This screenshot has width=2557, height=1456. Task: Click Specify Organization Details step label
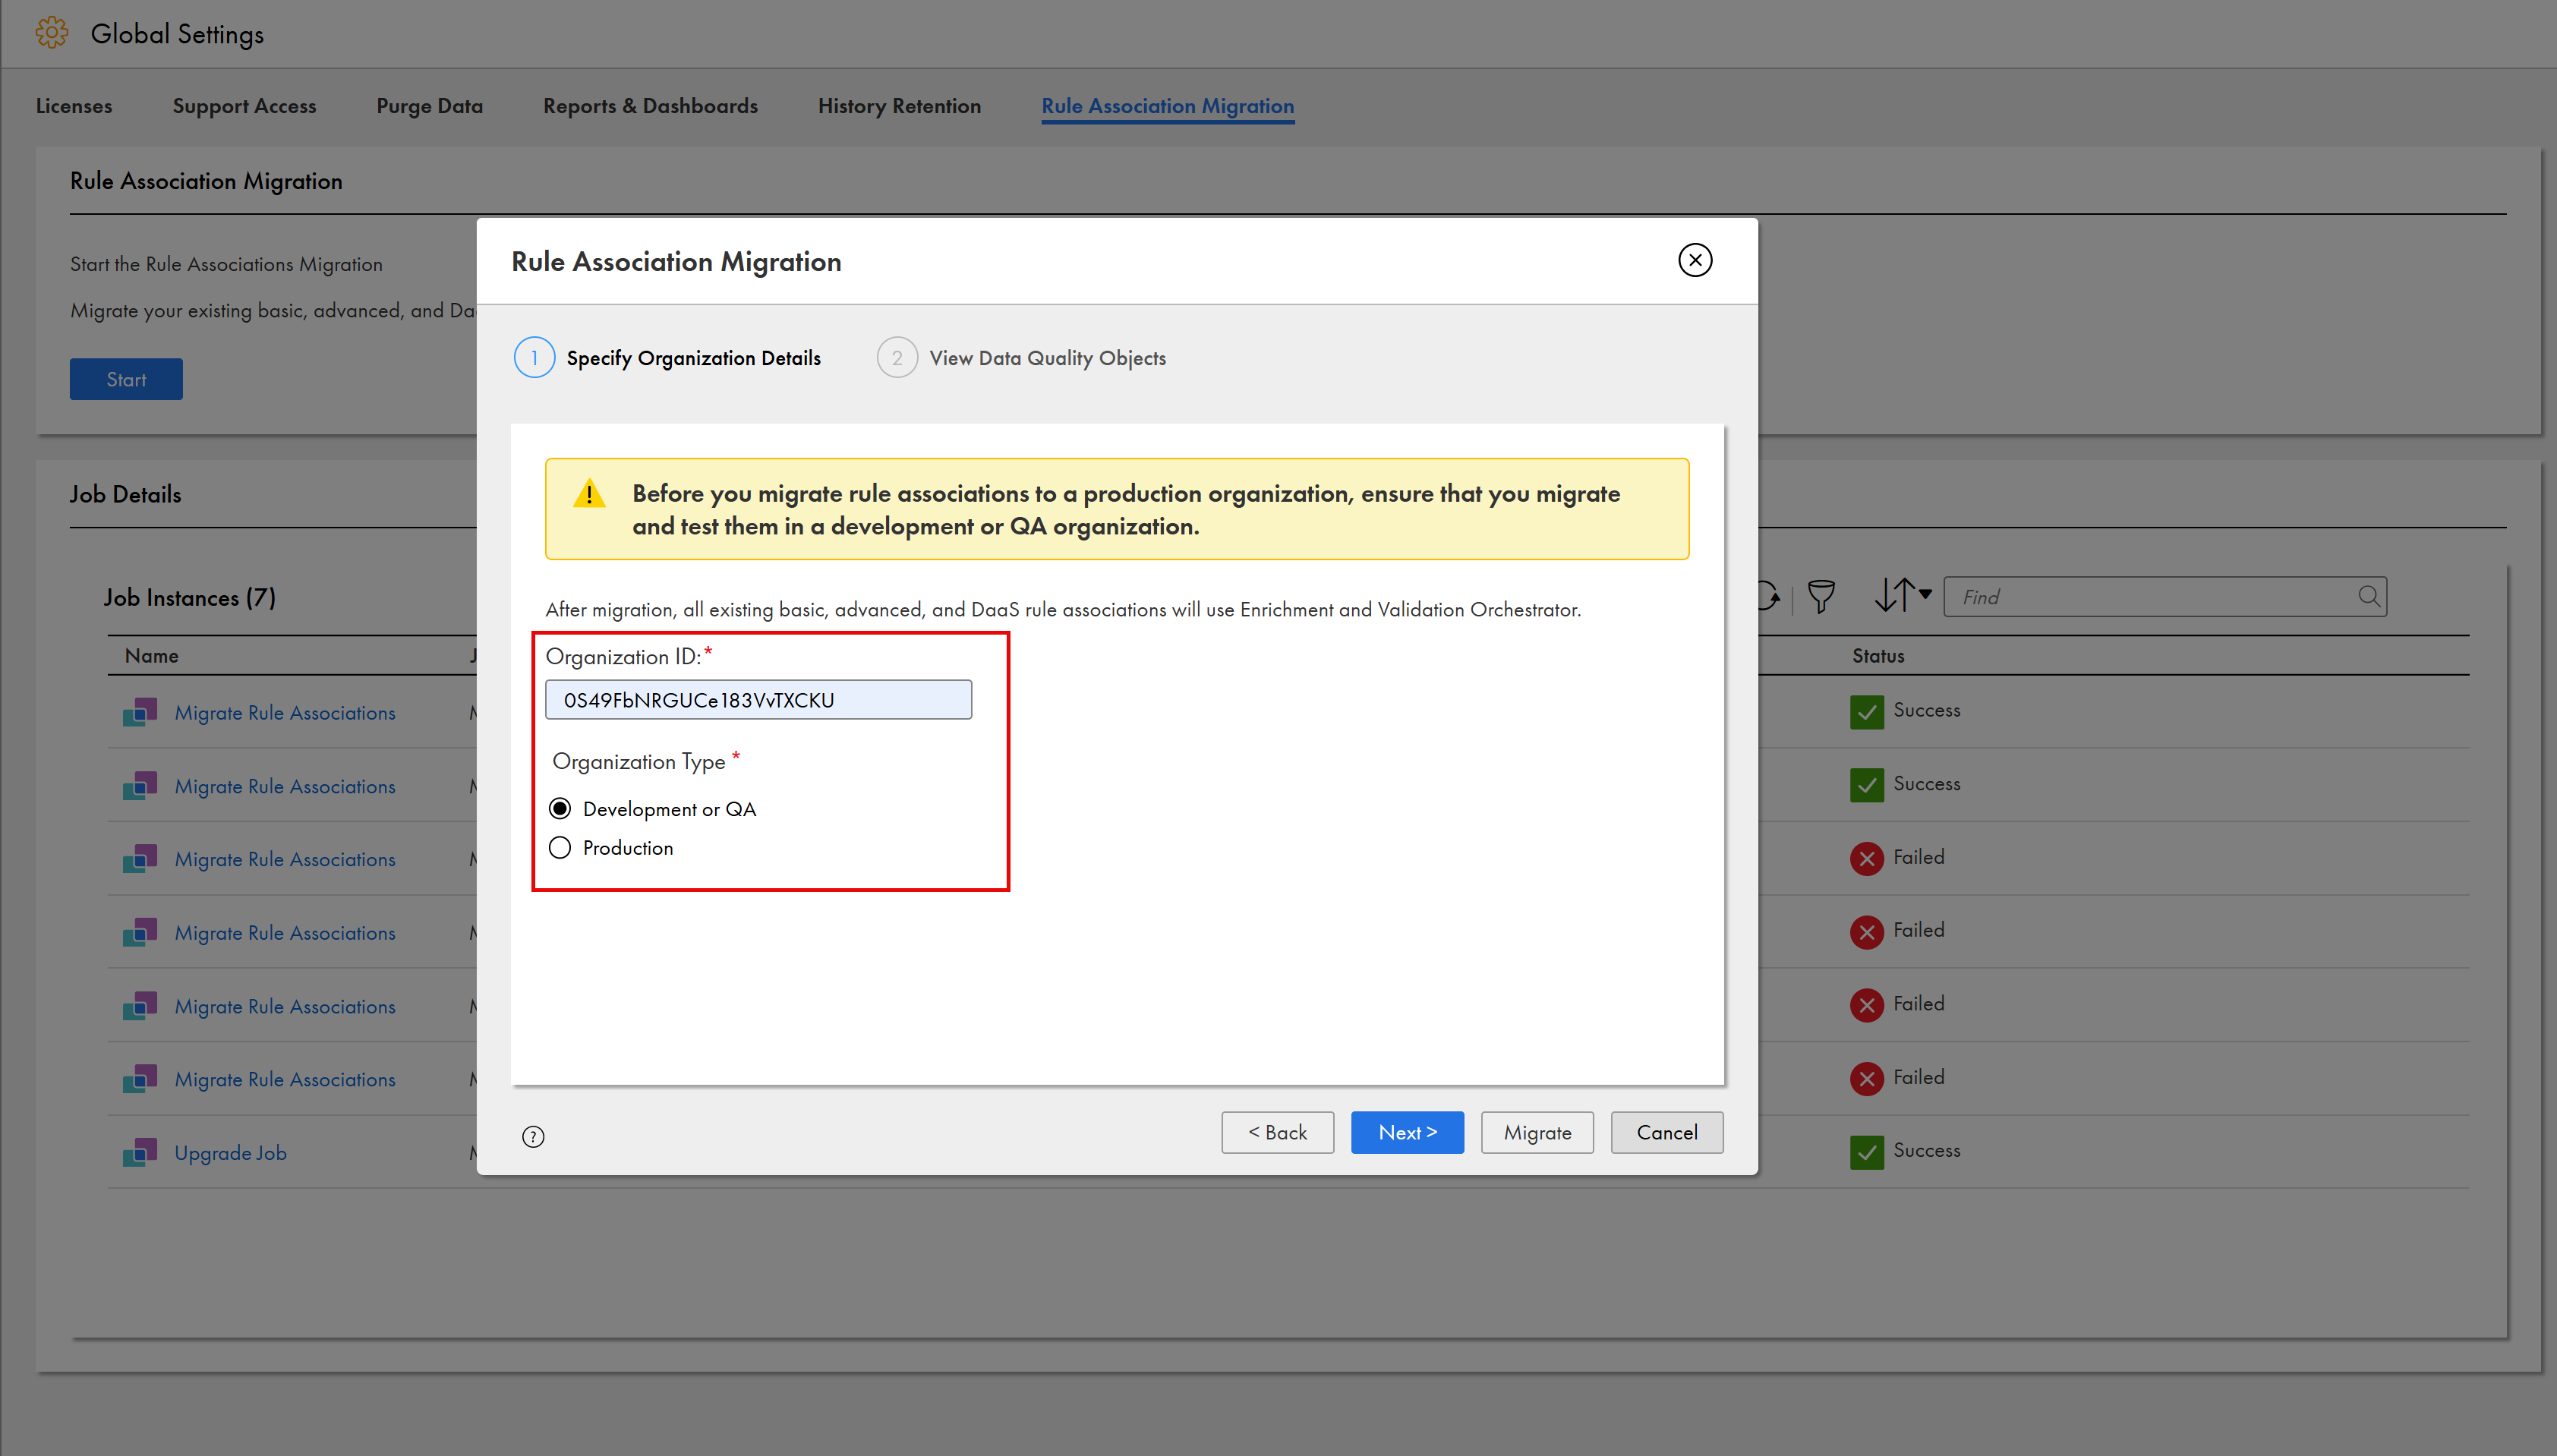693,358
